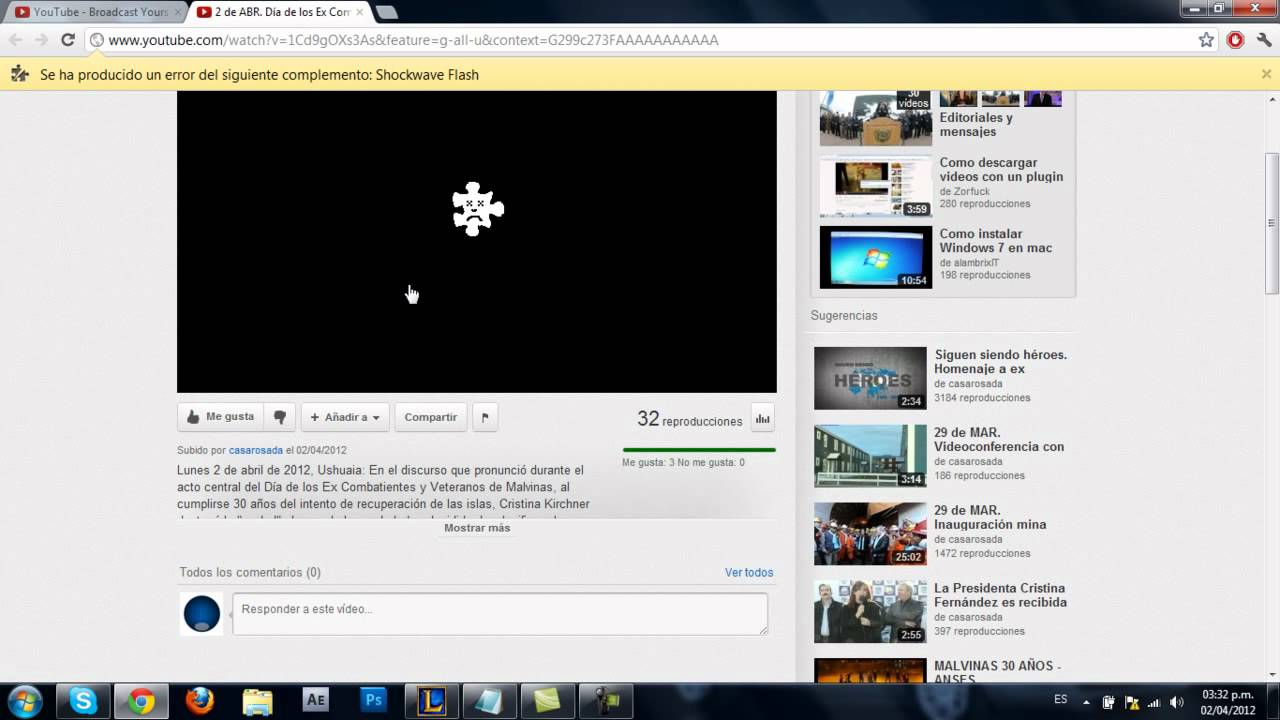Image resolution: width=1280 pixels, height=720 pixels.
Task: Click the browser forward arrow
Action: (x=41, y=40)
